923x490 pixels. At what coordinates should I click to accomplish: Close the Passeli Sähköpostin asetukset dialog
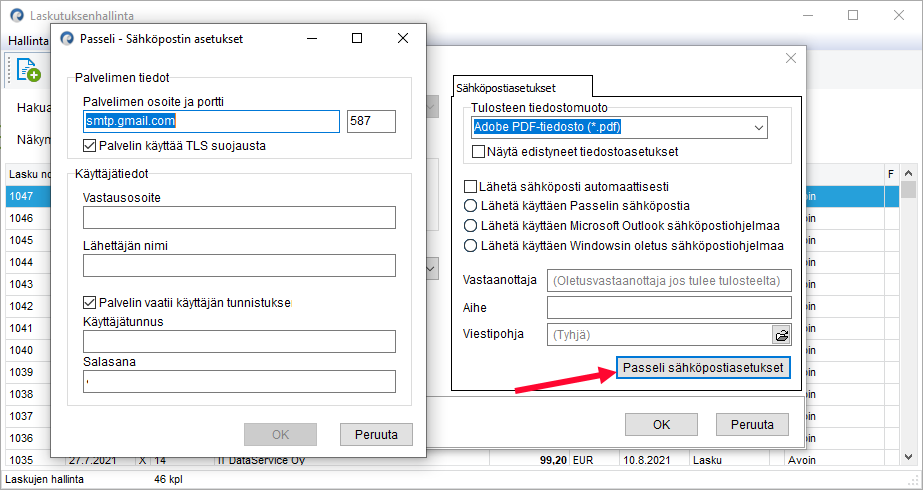coord(403,39)
